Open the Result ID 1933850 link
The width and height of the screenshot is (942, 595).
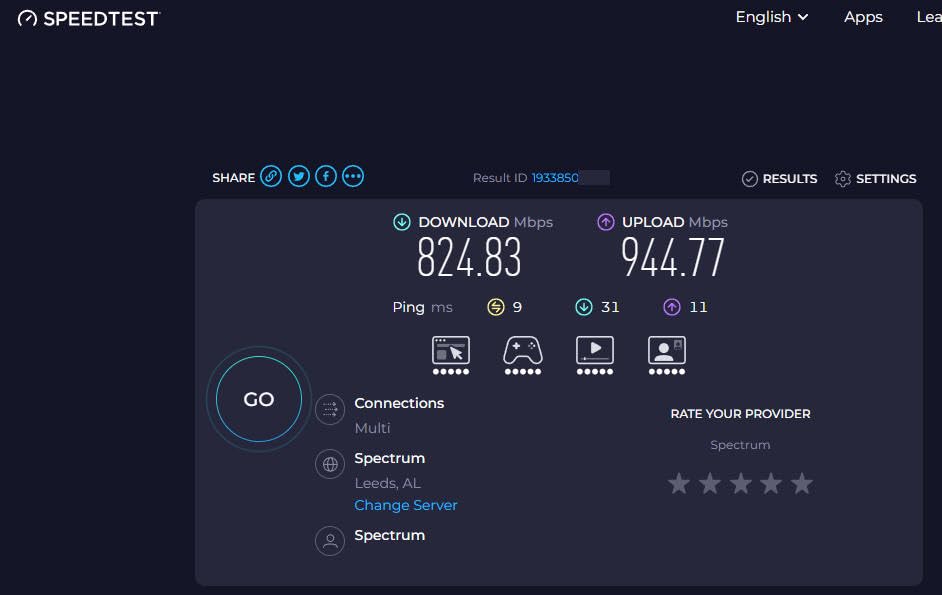point(555,178)
